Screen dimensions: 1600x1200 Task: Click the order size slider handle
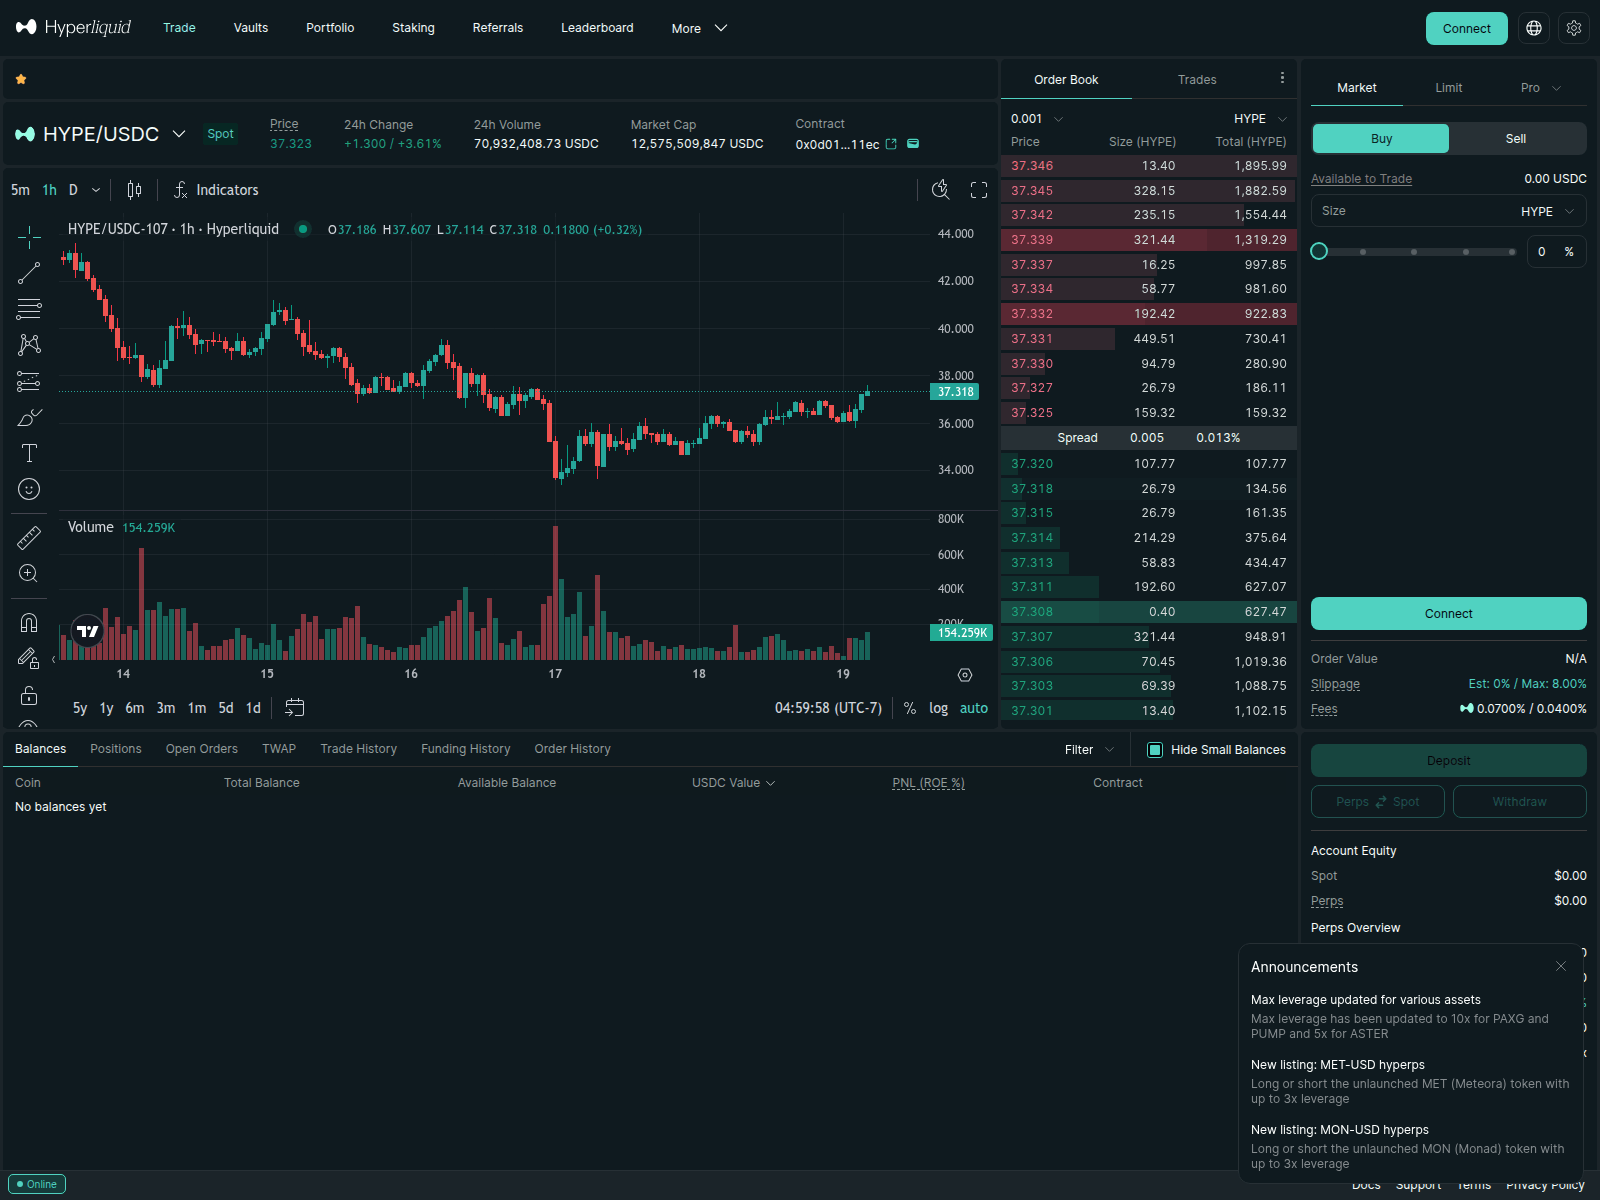1319,251
